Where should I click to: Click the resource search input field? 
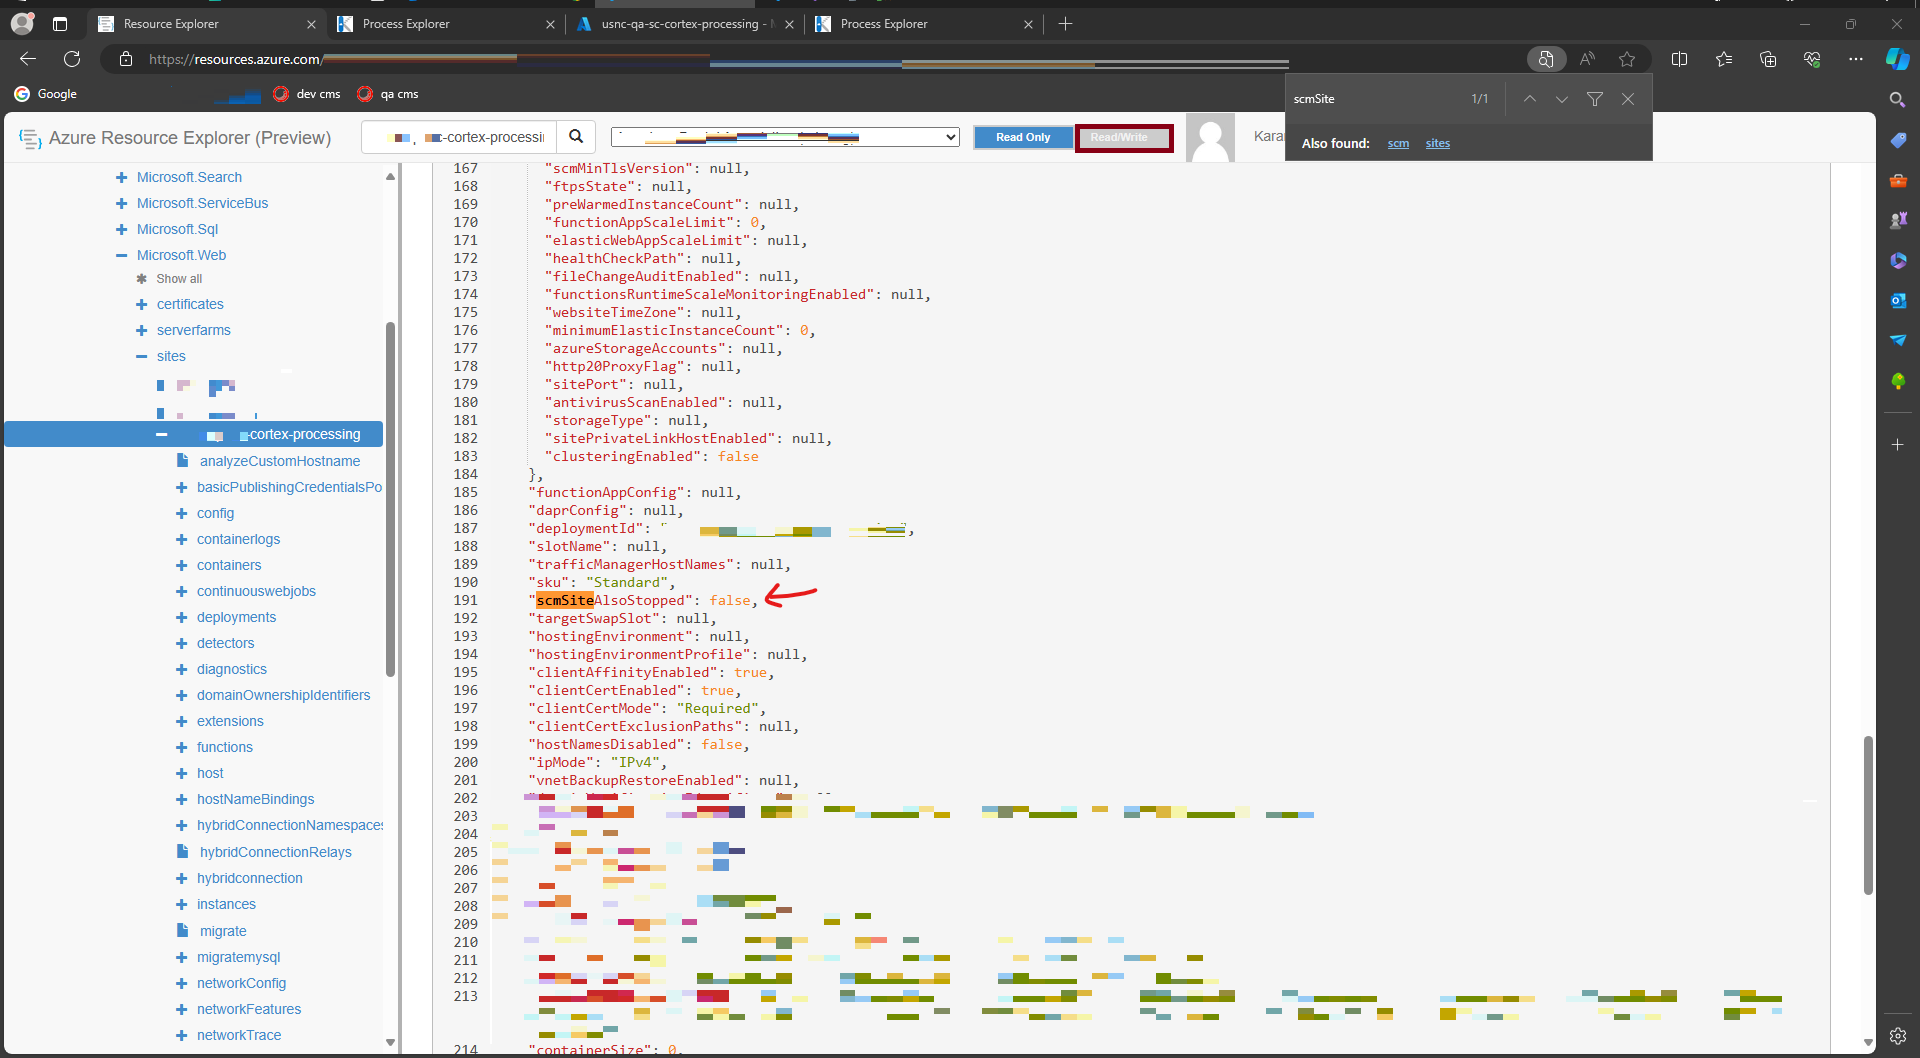459,137
